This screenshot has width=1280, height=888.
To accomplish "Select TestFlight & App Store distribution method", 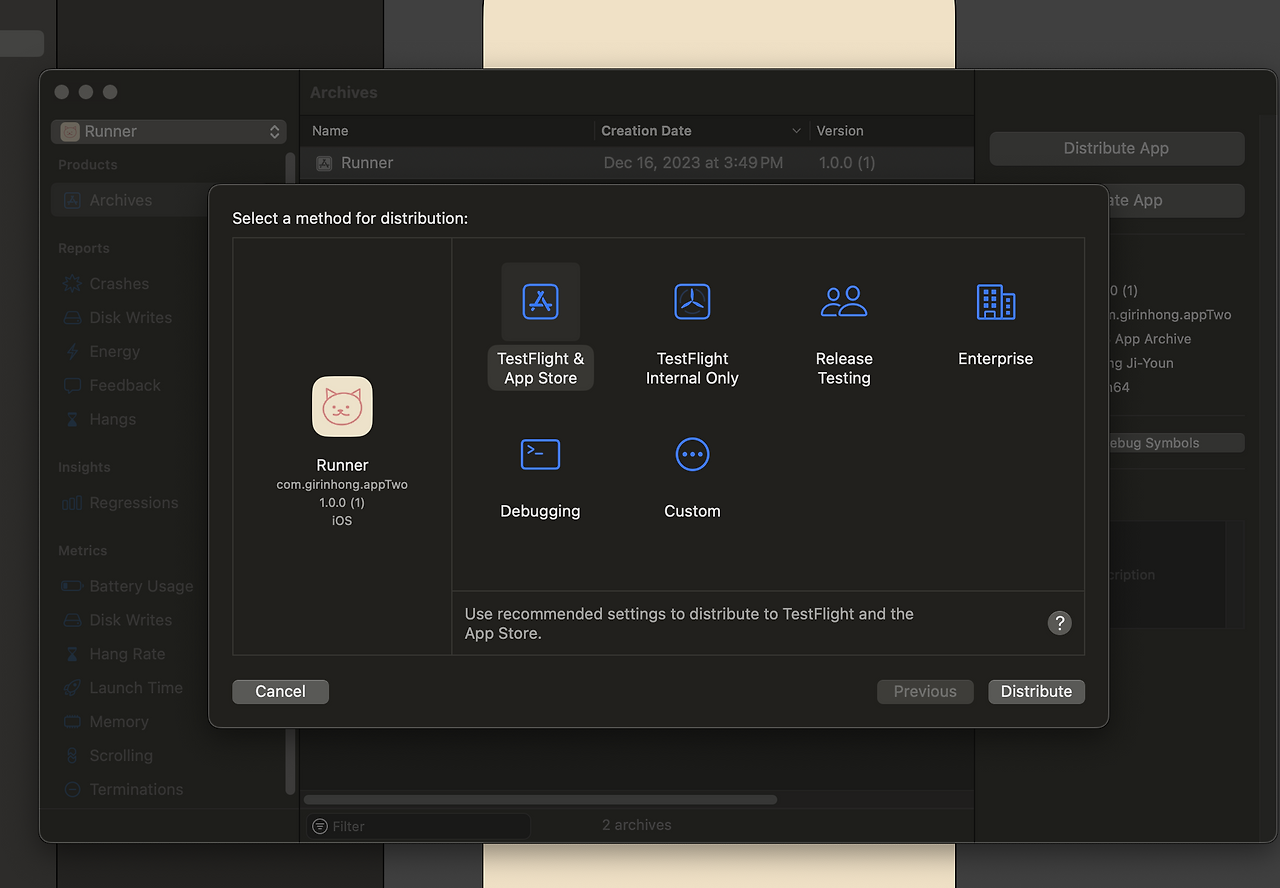I will [x=540, y=326].
